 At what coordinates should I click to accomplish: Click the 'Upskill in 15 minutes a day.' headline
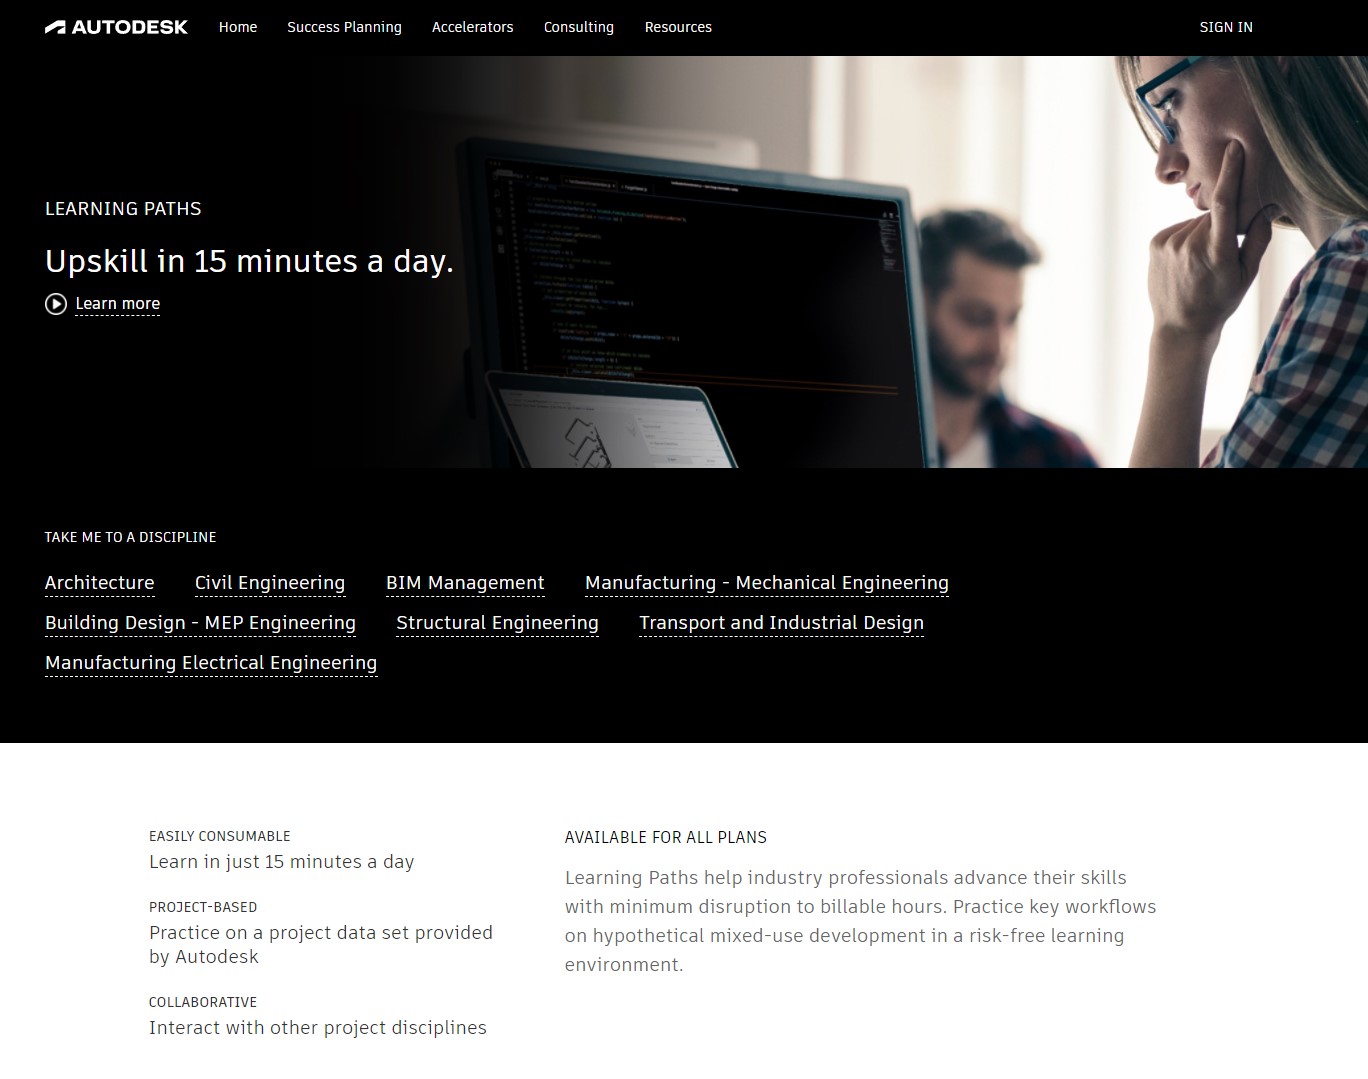point(249,261)
